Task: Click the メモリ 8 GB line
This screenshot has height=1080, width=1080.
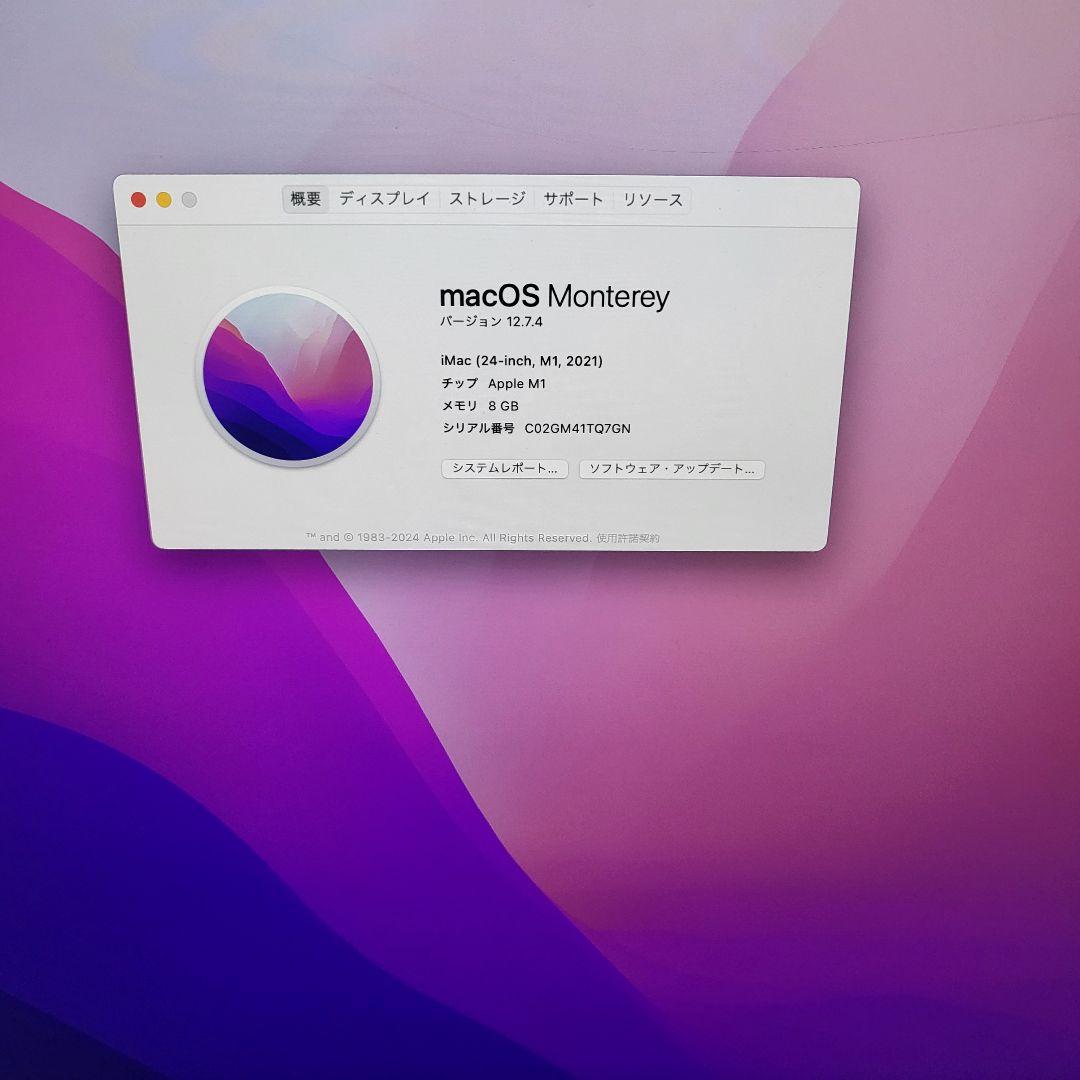Action: [x=480, y=406]
